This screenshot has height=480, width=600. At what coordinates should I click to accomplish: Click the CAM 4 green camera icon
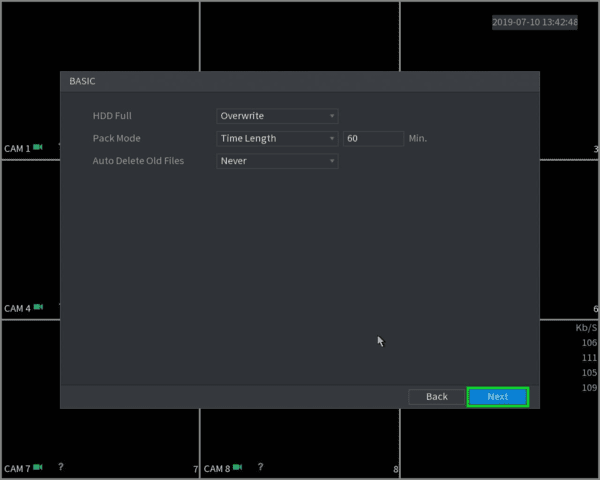[38, 307]
